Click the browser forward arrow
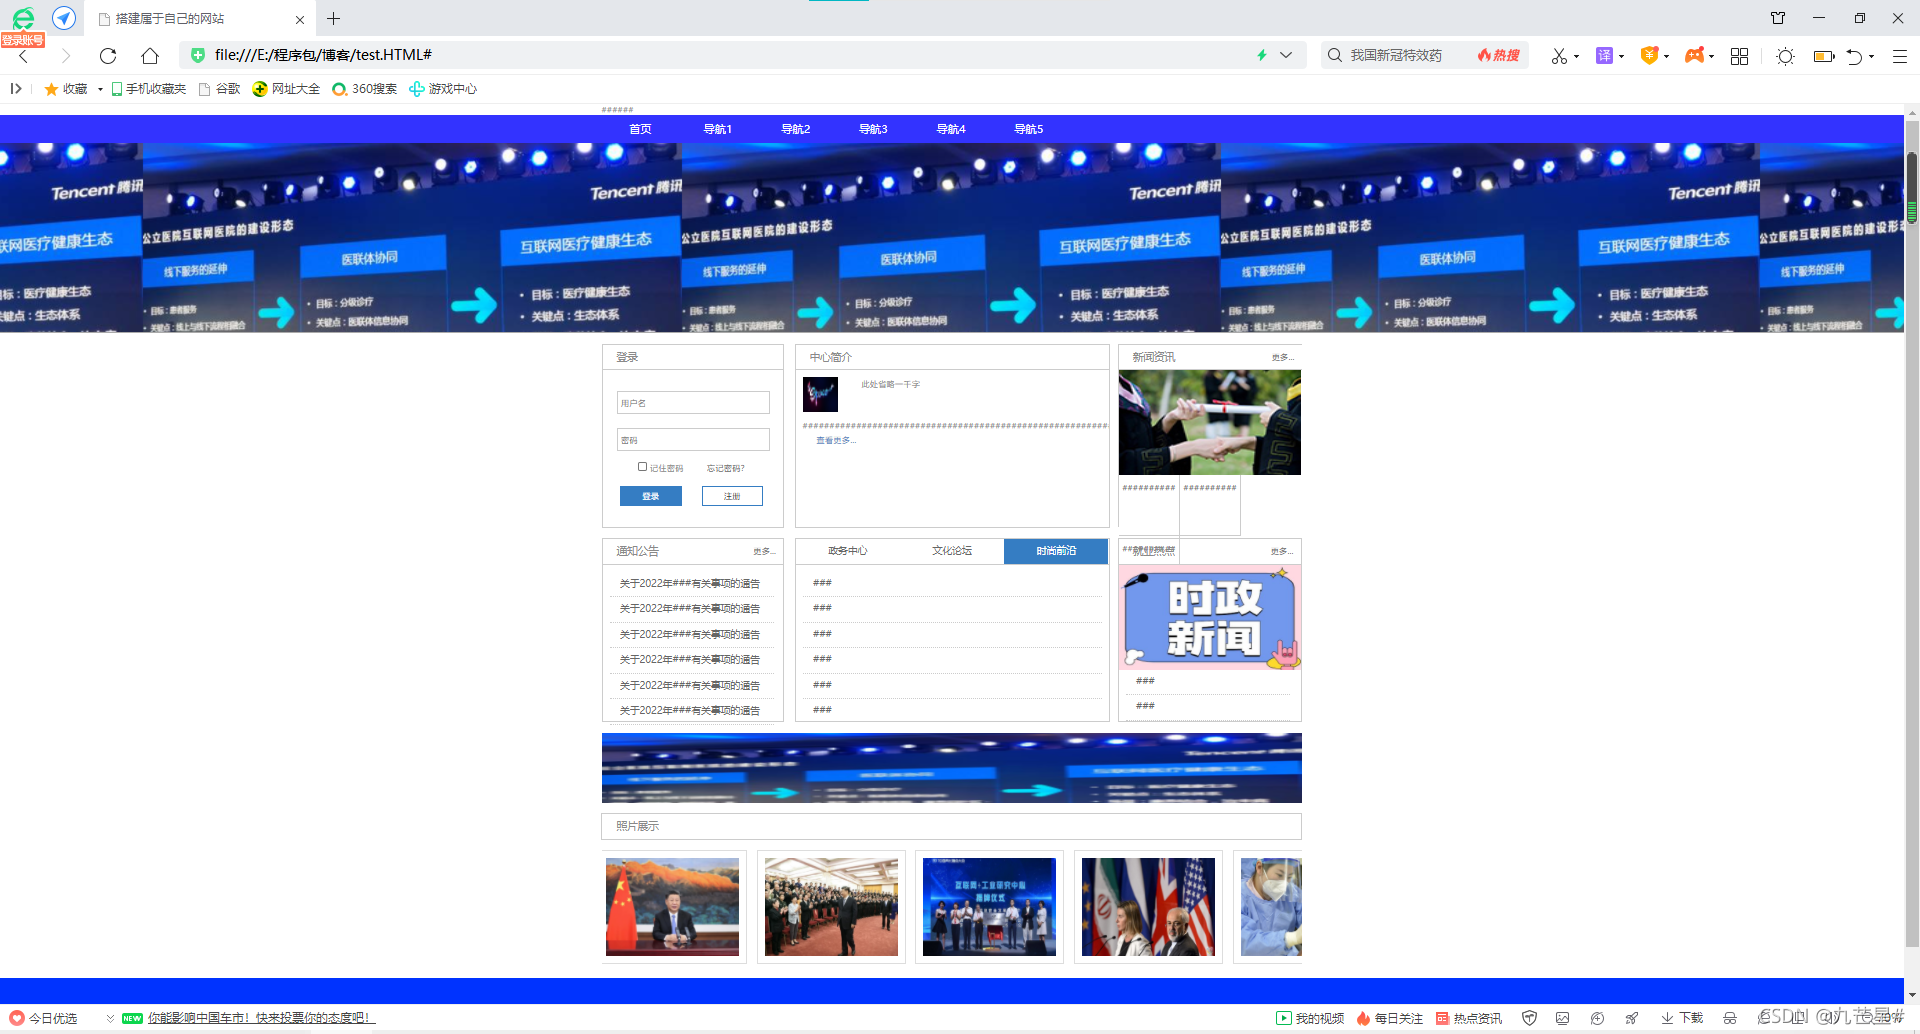1920x1034 pixels. tap(66, 56)
